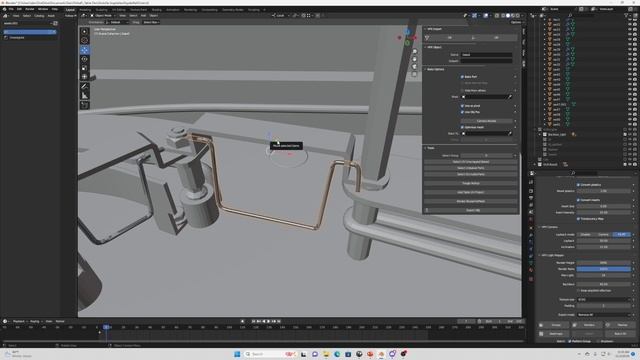Click the viewport zoom gizmo icon
The height and width of the screenshot is (360, 640).
pyautogui.click(x=414, y=51)
